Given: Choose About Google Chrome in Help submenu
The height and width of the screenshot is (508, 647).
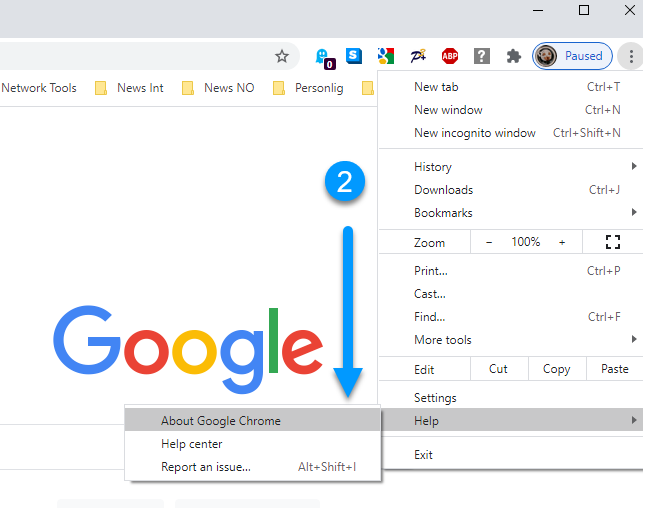Looking at the screenshot, I should click(x=253, y=421).
